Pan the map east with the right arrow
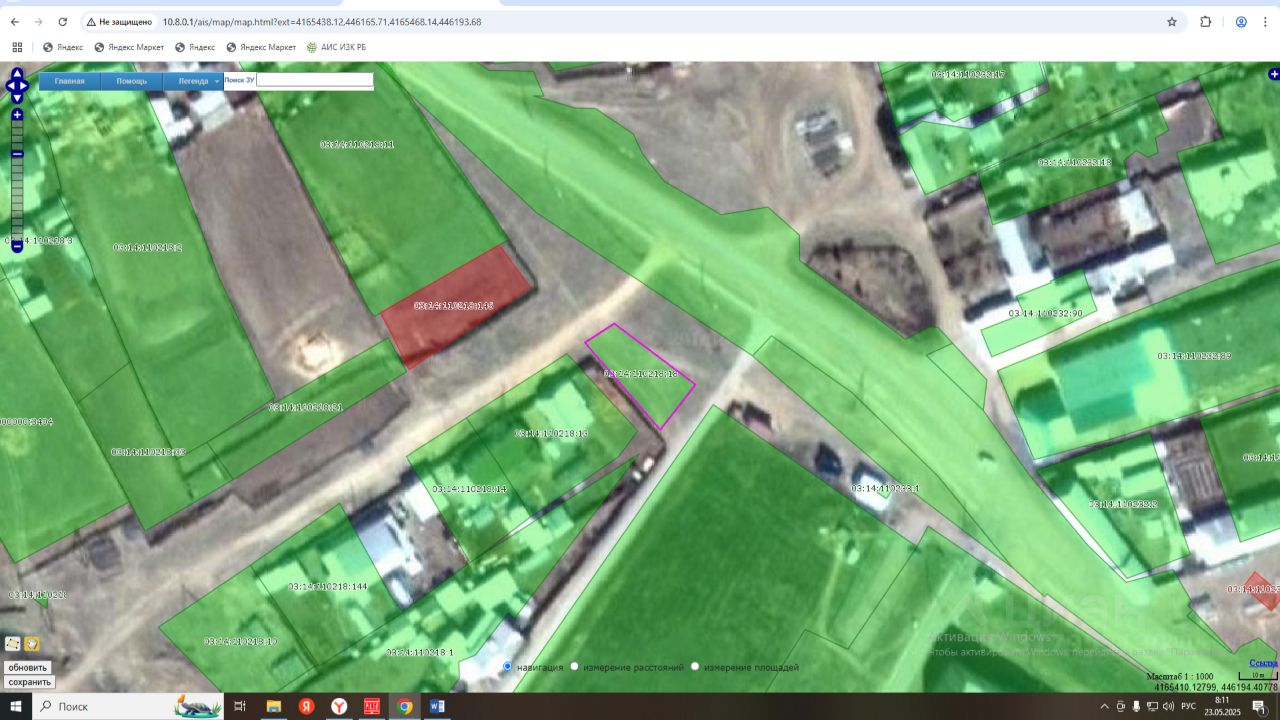 click(x=25, y=86)
